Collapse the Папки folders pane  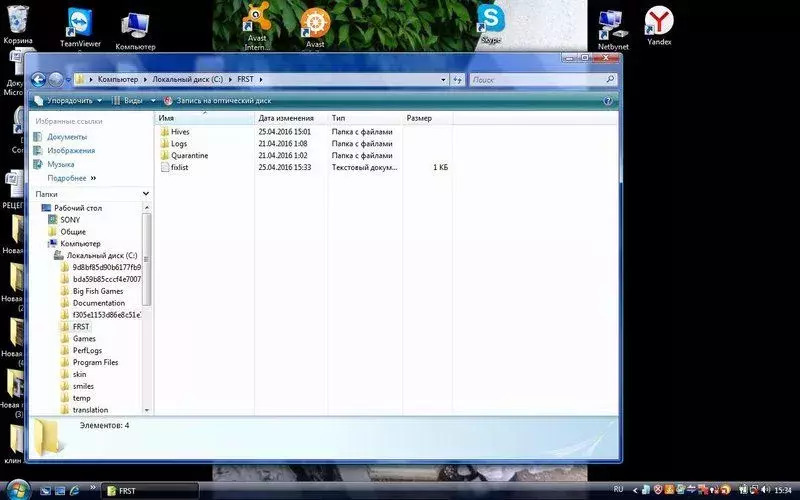point(145,194)
